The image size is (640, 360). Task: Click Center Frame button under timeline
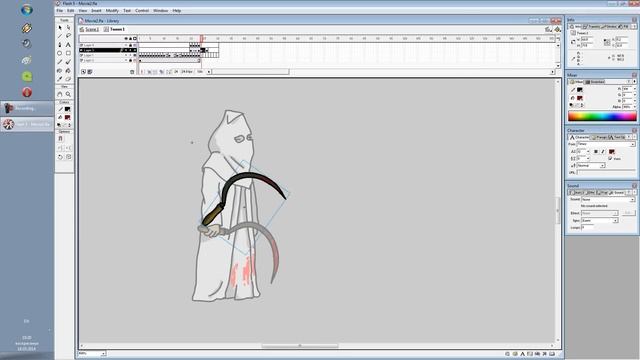(x=142, y=72)
